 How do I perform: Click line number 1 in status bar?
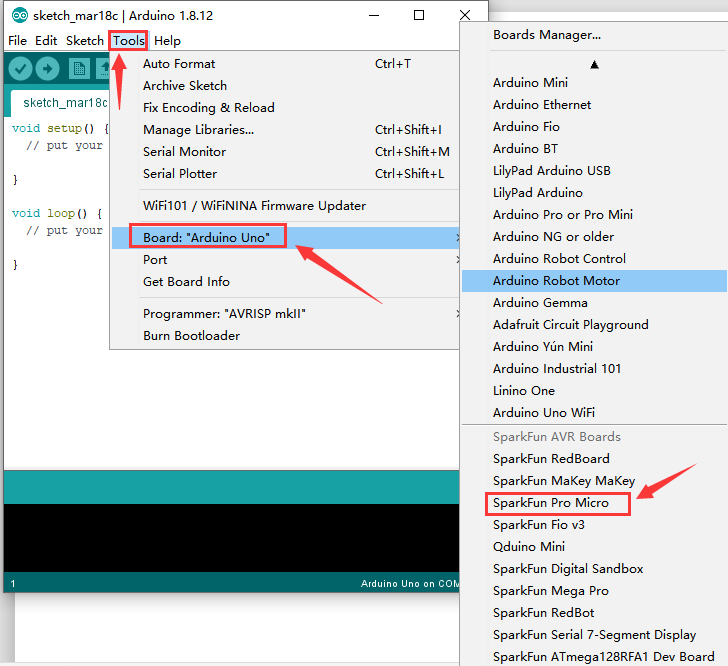click(x=13, y=583)
